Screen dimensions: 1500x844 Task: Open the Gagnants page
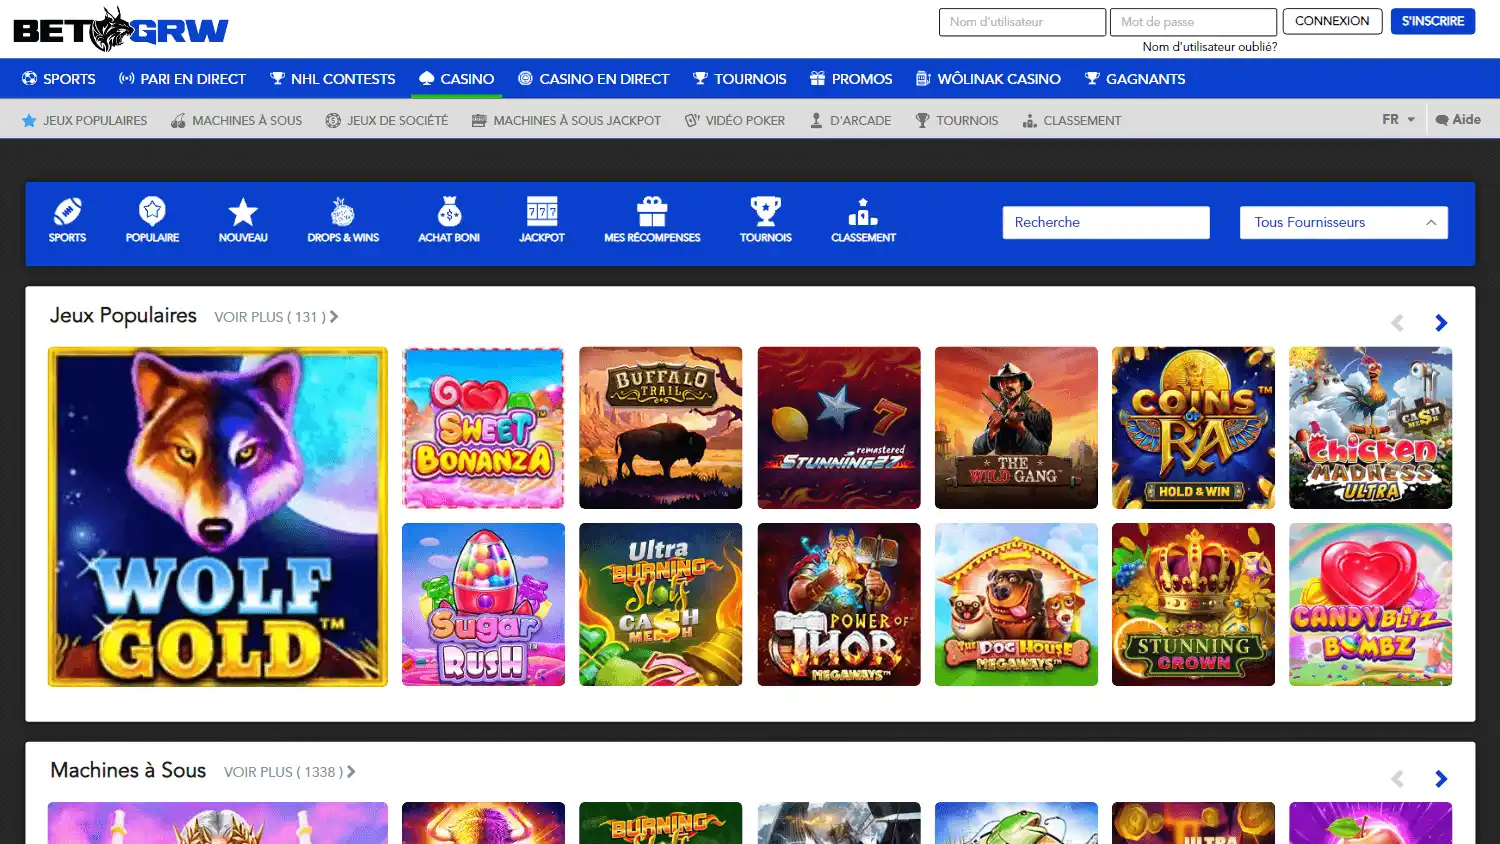1135,78
